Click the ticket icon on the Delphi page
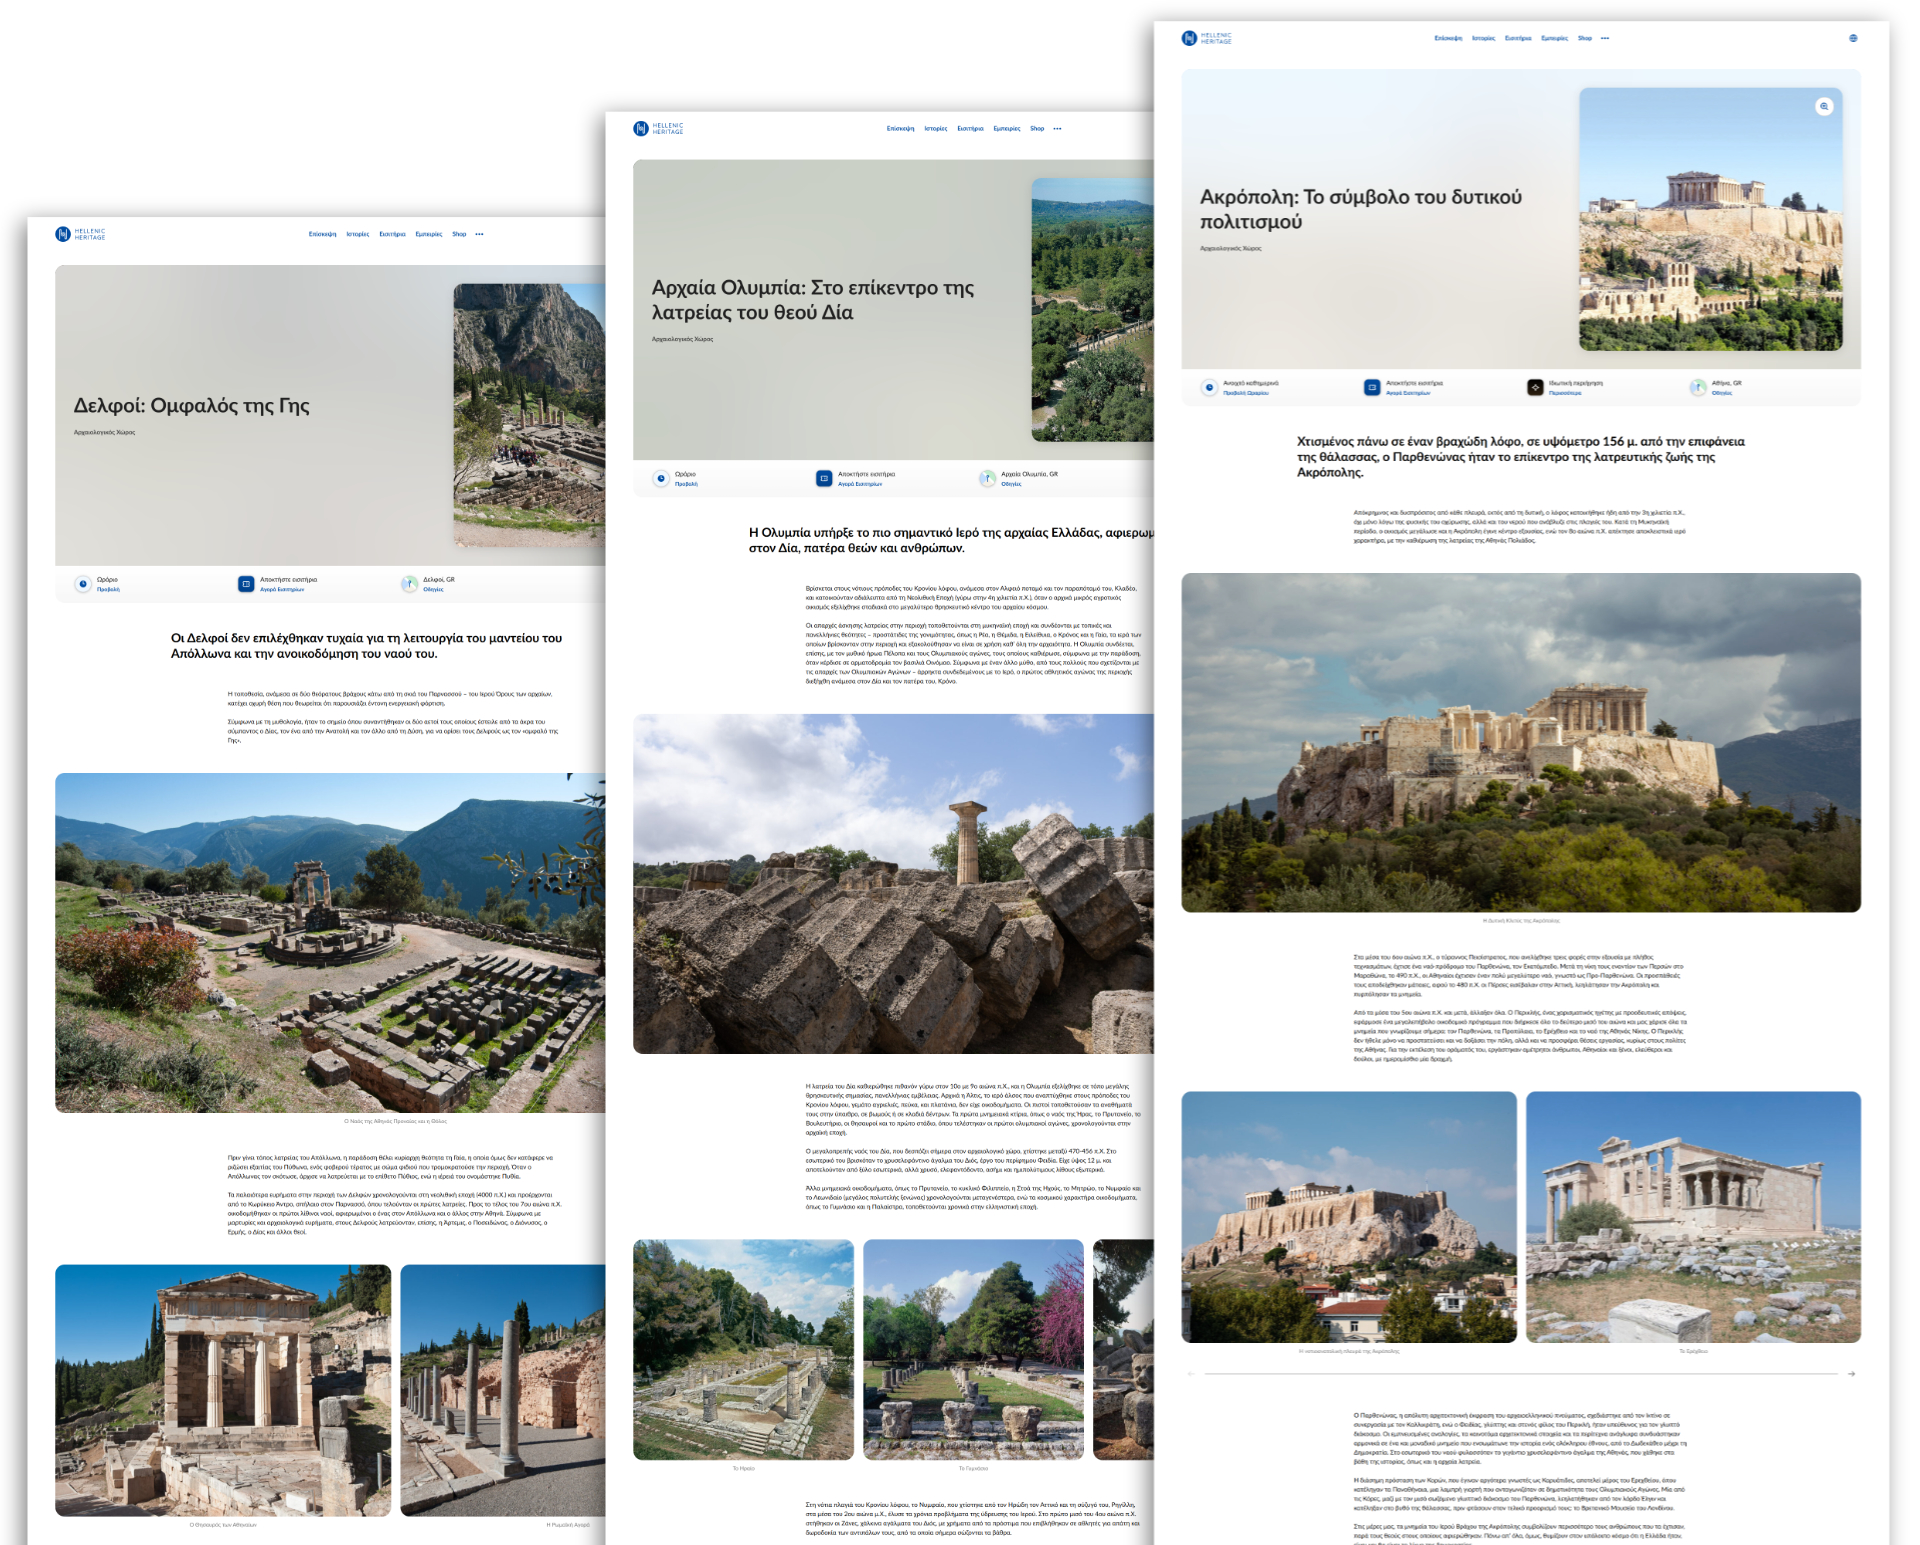The image size is (1920, 1545). (x=246, y=584)
